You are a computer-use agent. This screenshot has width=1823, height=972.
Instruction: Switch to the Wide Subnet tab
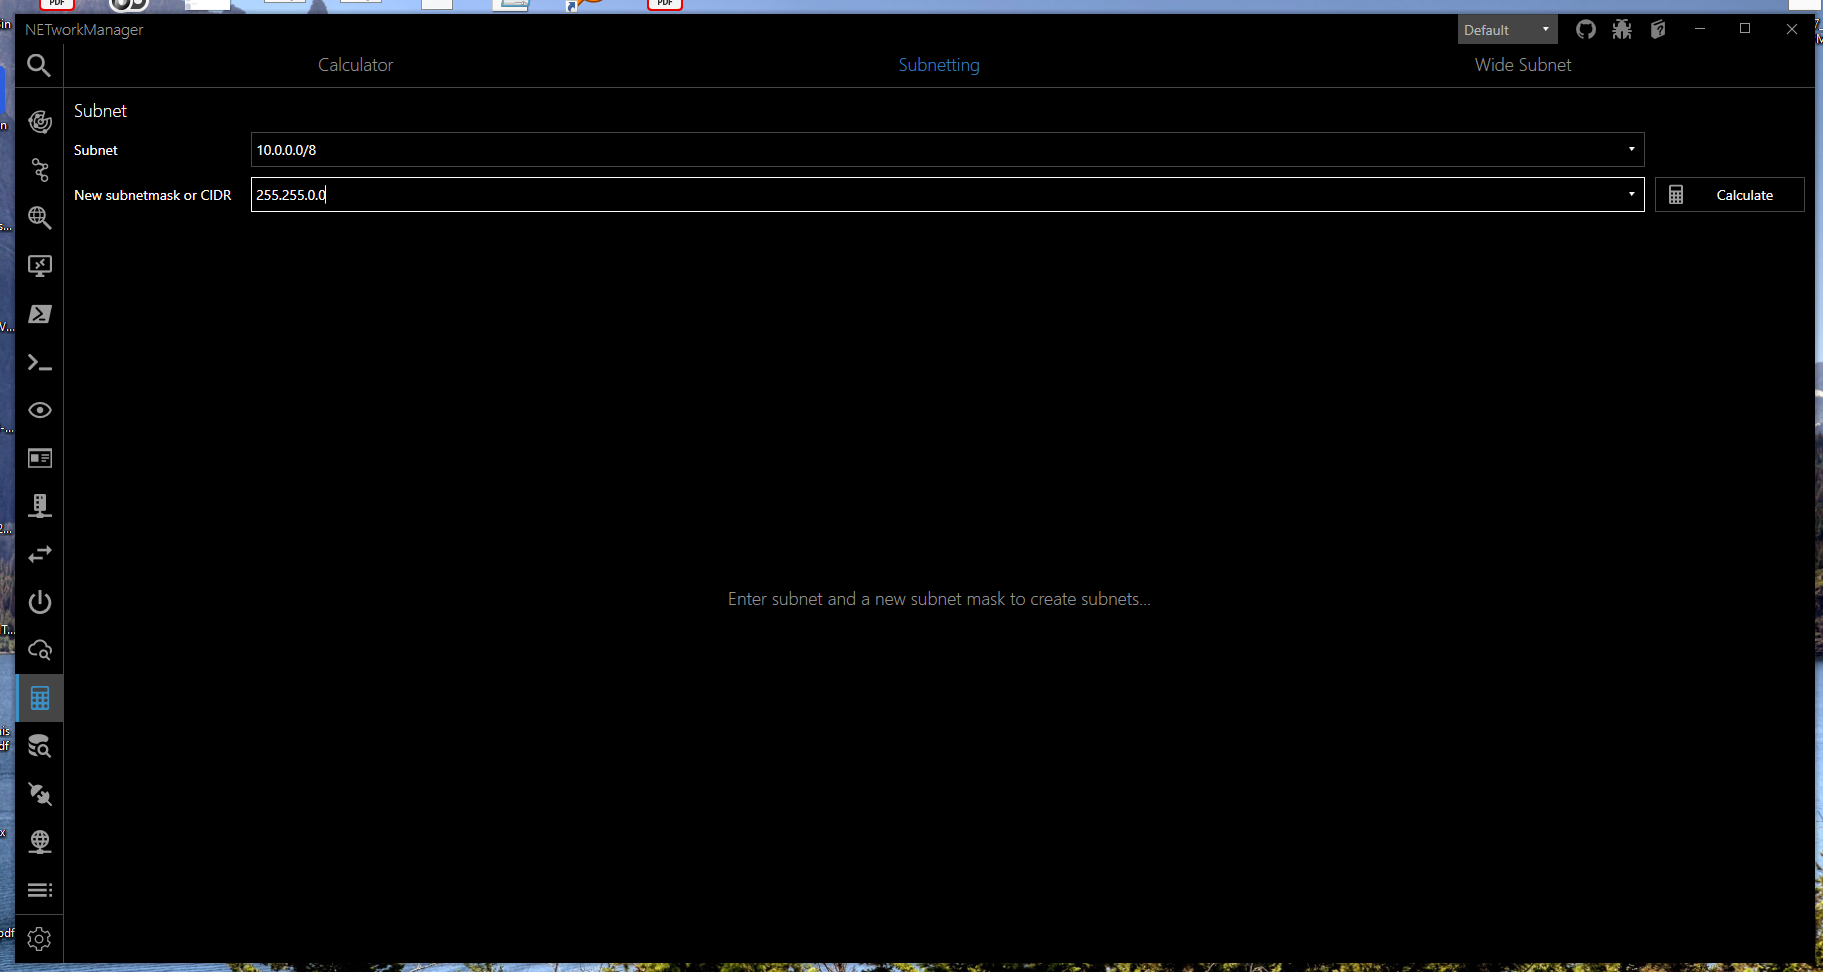[1522, 64]
